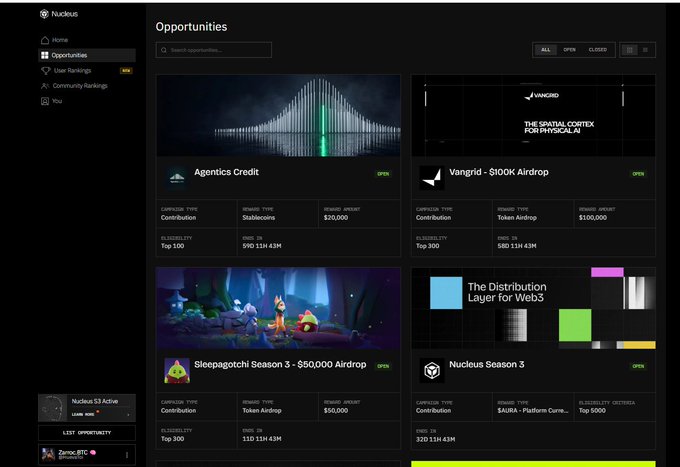
Task: Click Top 5000 eligibility criteria
Action: pos(592,410)
